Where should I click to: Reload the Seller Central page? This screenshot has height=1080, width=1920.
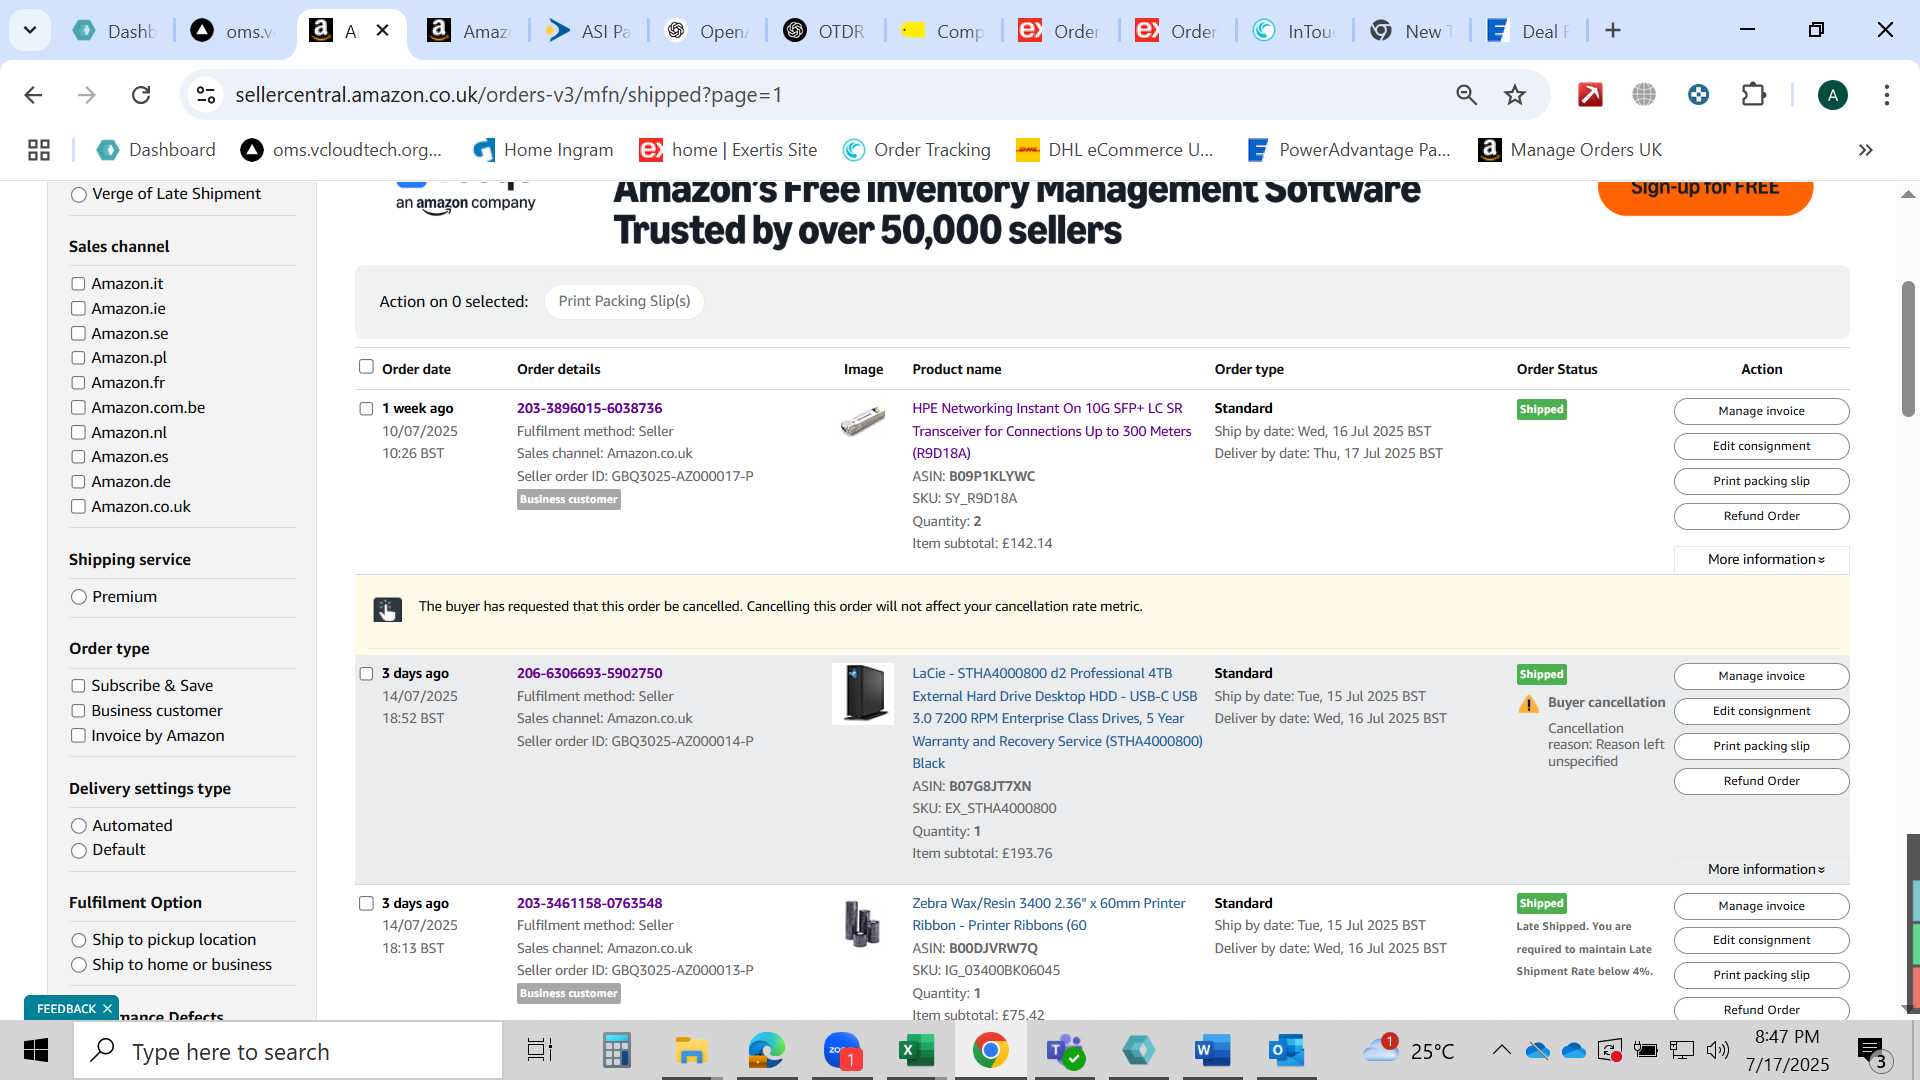[x=141, y=95]
